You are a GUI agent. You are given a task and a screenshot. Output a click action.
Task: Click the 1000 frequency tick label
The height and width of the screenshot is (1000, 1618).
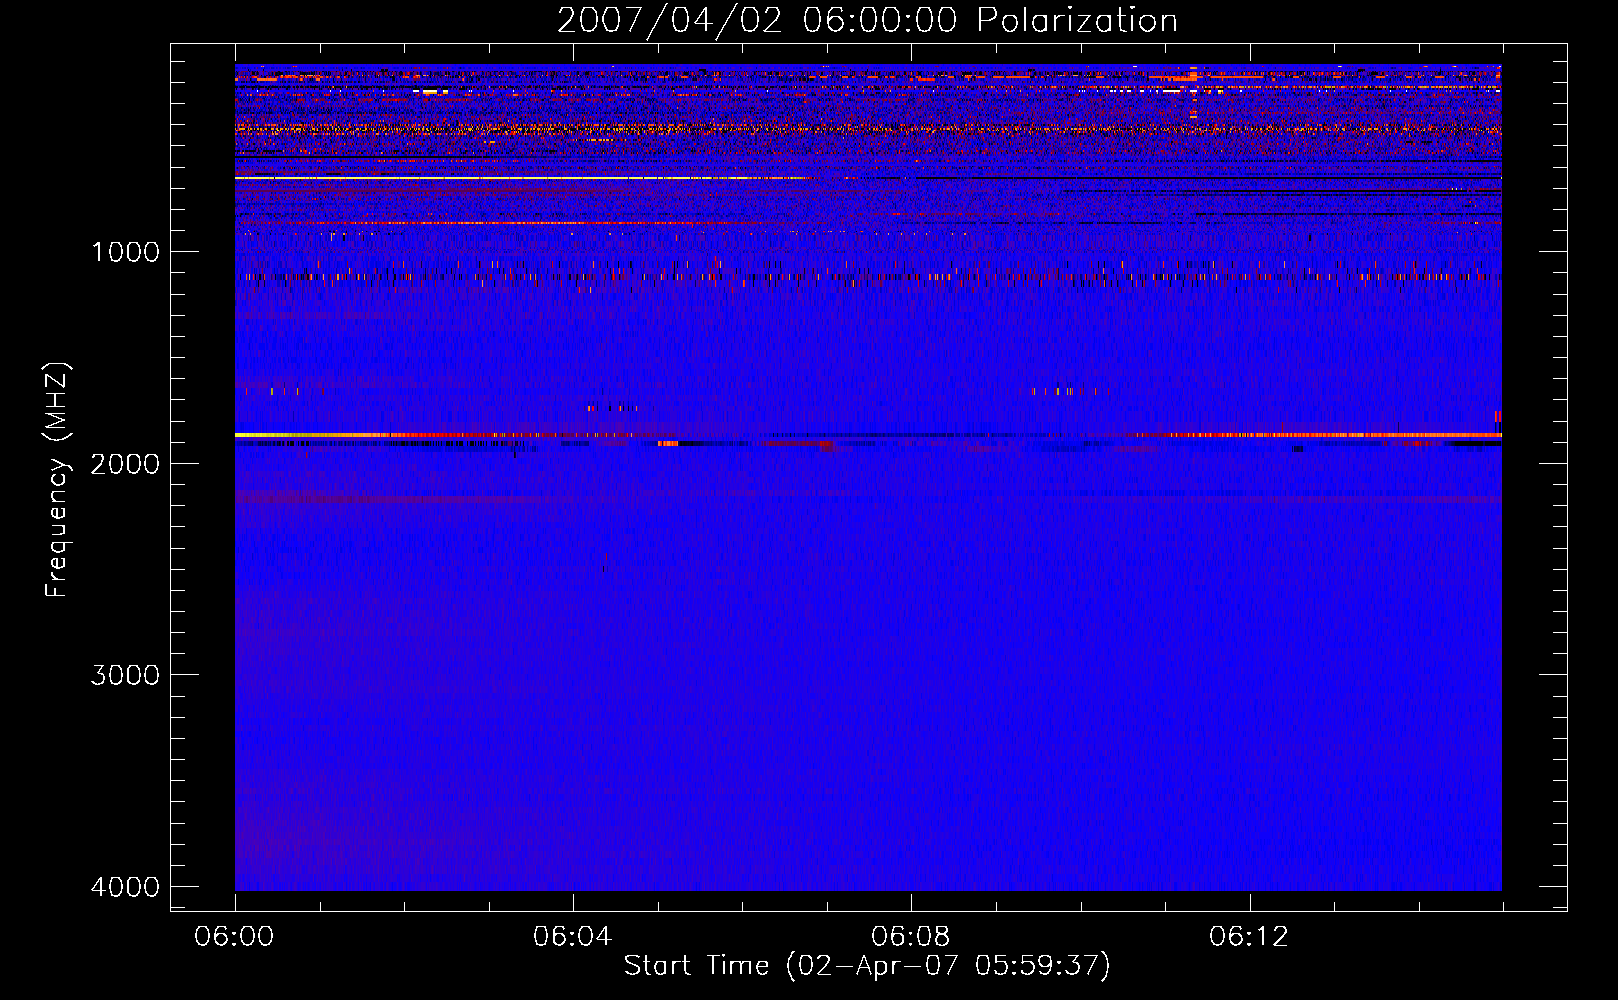(x=125, y=252)
